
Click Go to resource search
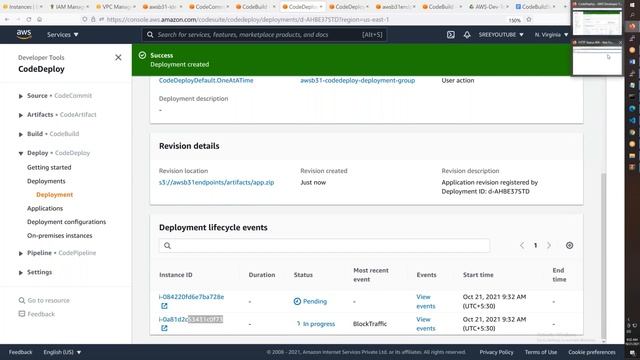click(x=44, y=300)
